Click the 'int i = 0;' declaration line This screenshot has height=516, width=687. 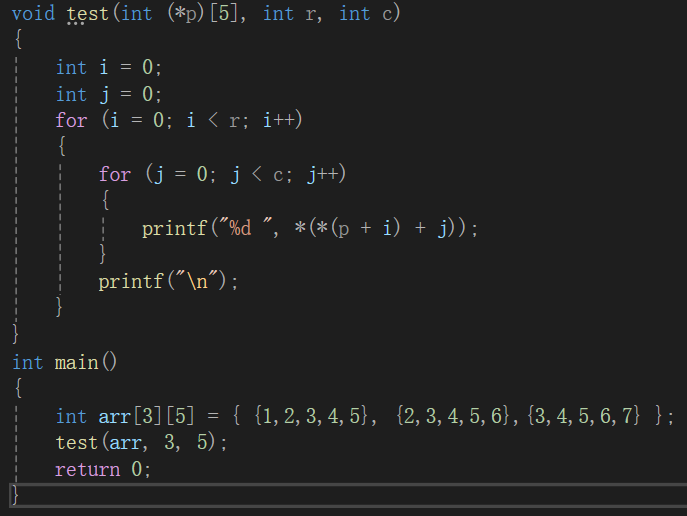109,67
